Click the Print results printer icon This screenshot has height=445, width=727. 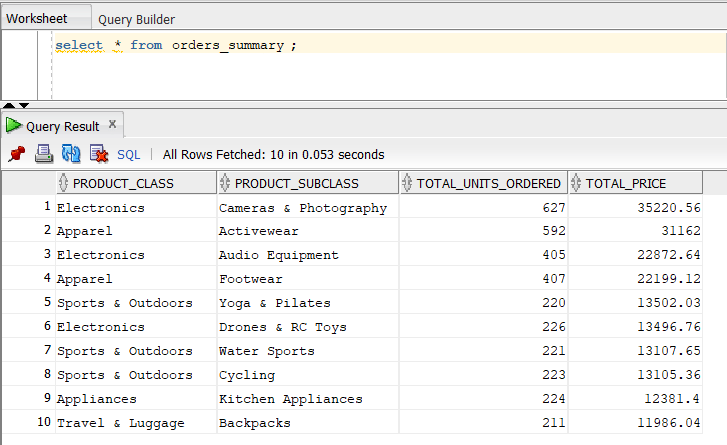[x=43, y=154]
